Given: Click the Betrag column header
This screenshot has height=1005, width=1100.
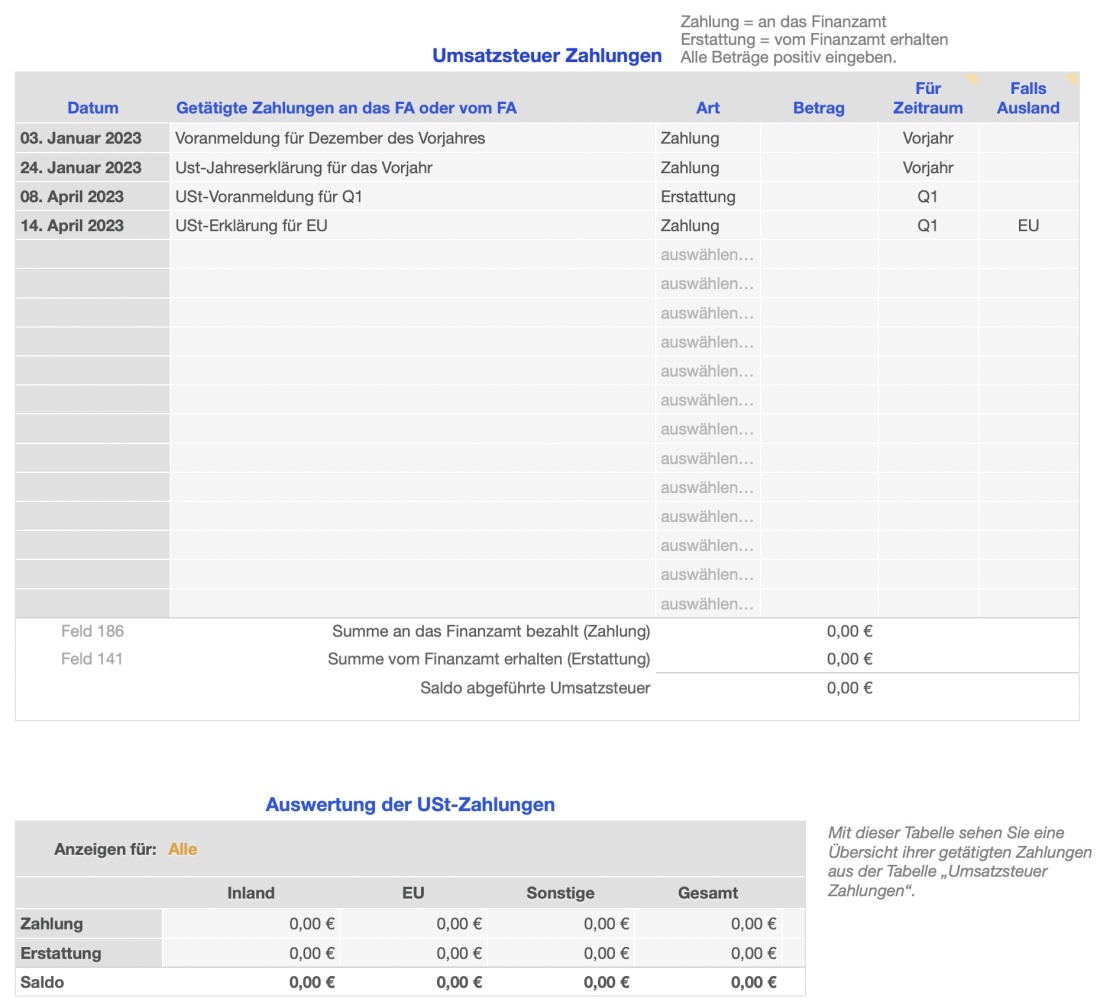Looking at the screenshot, I should (x=818, y=108).
